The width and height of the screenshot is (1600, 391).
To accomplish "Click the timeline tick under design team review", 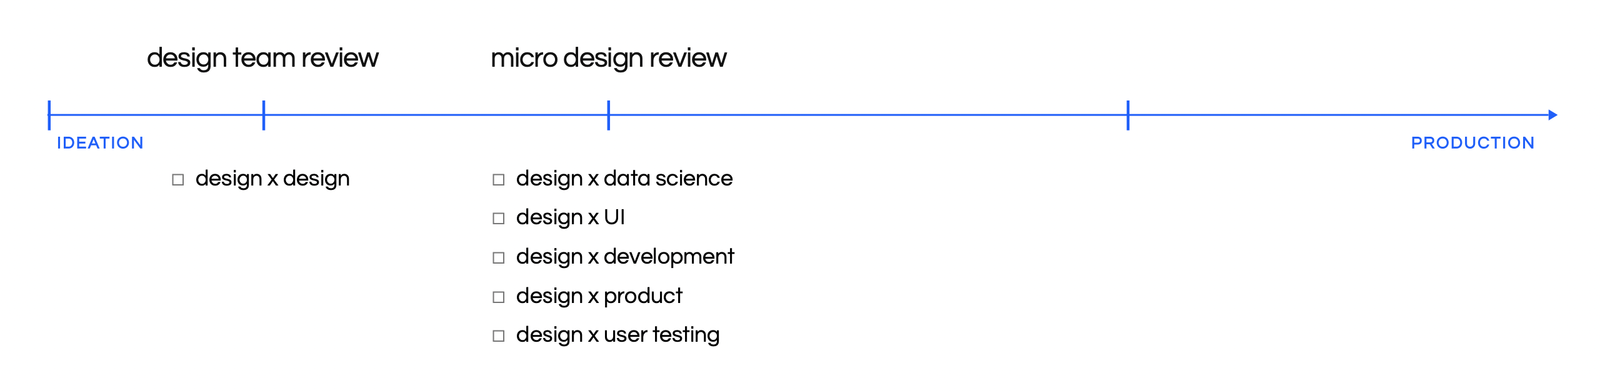I will [263, 115].
